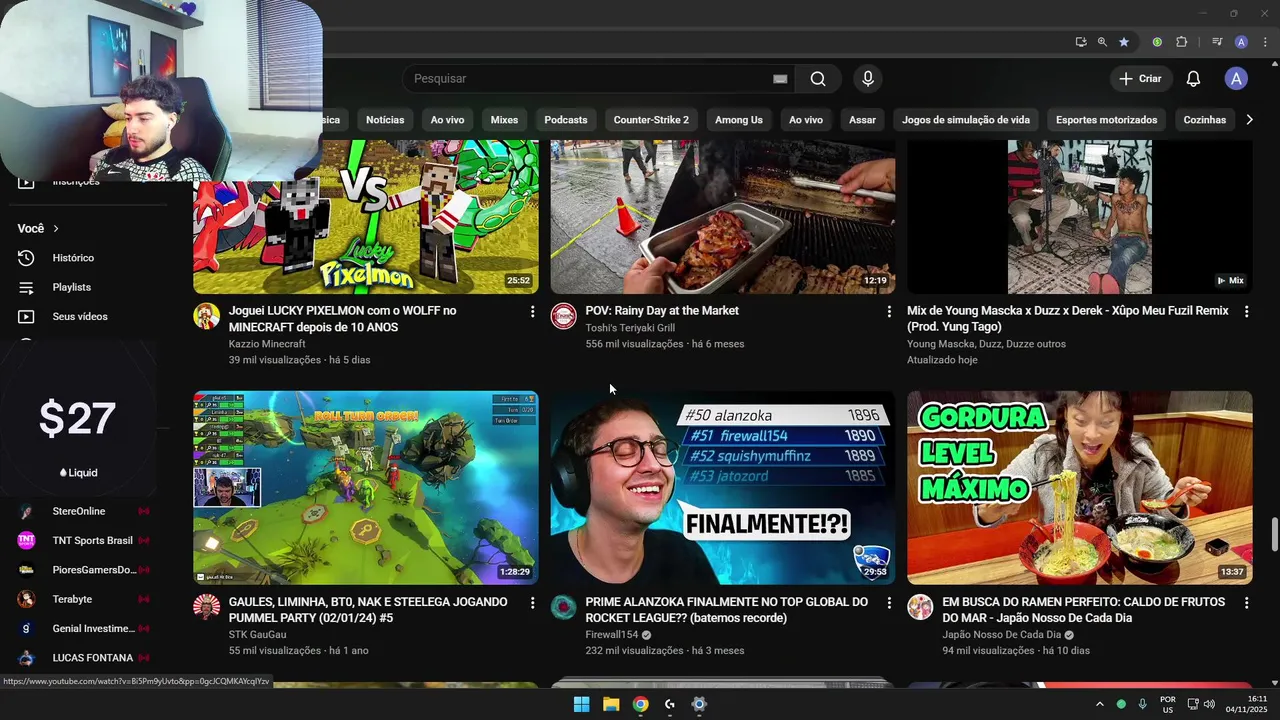1280x720 pixels.
Task: Open the Lucky Pixelmon video thumbnail
Action: click(366, 217)
